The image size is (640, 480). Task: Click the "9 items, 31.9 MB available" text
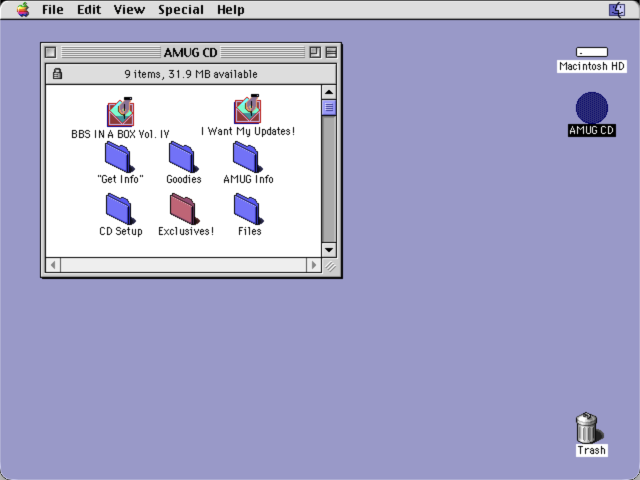(191, 74)
